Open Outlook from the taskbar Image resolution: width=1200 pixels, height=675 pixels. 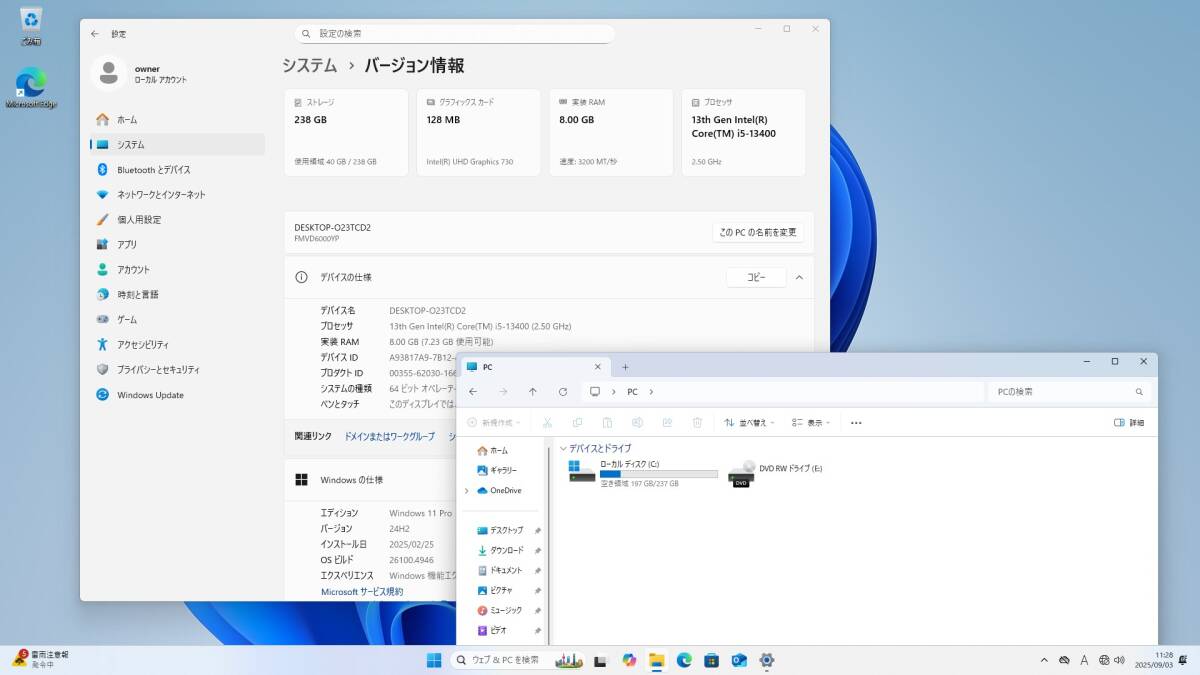click(x=739, y=660)
